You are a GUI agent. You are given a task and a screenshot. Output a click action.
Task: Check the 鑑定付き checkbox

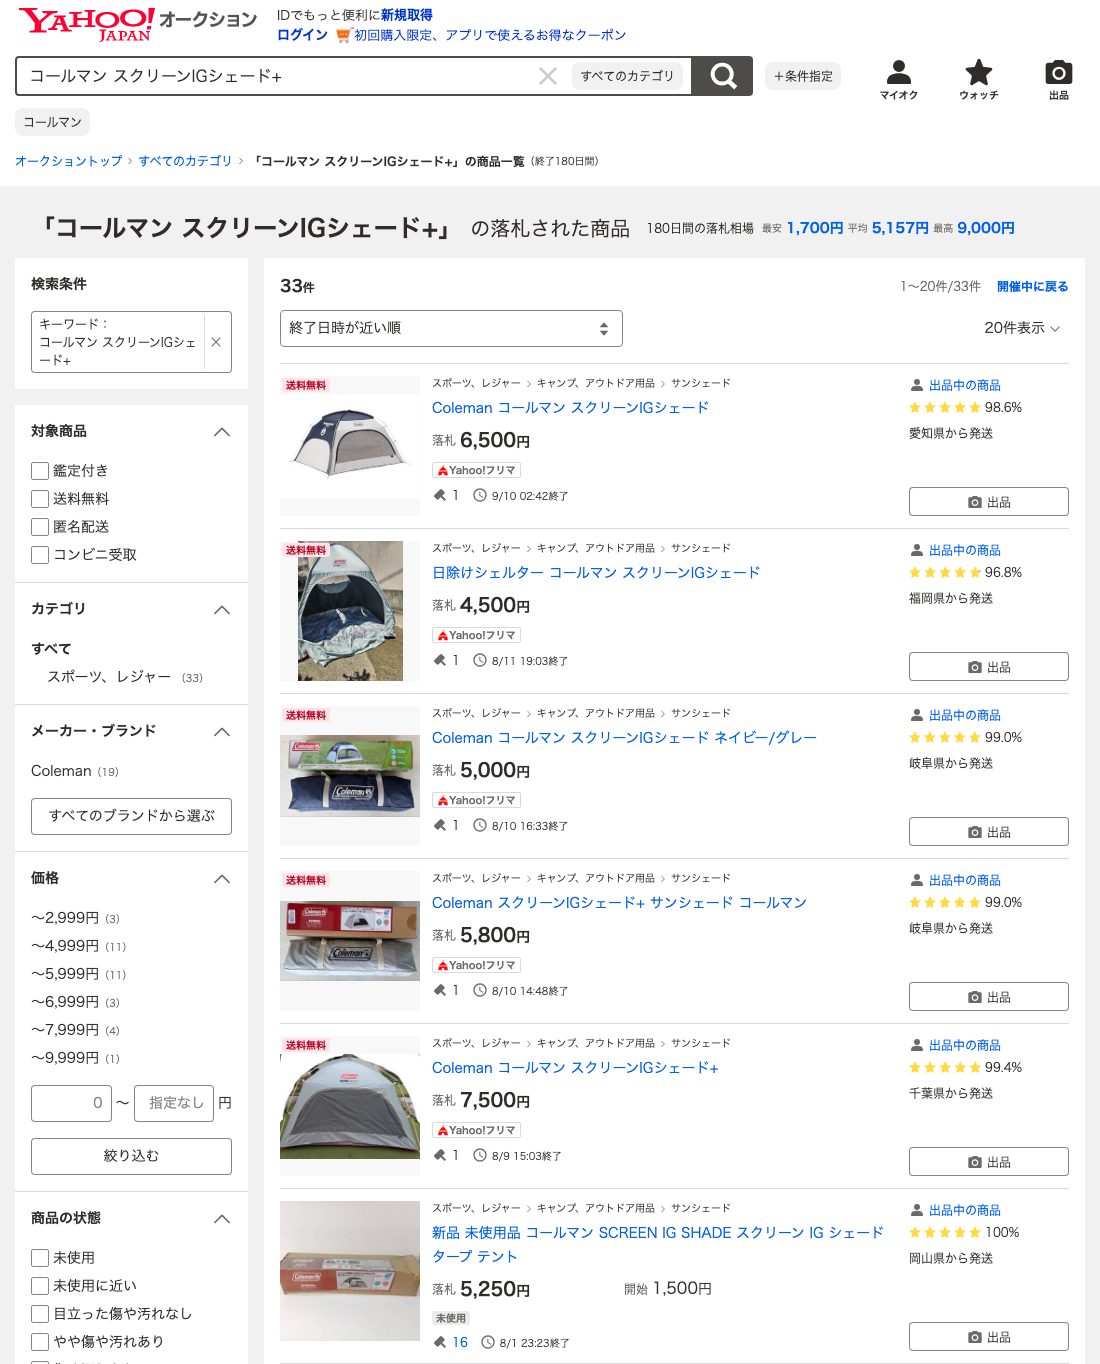[x=40, y=471]
